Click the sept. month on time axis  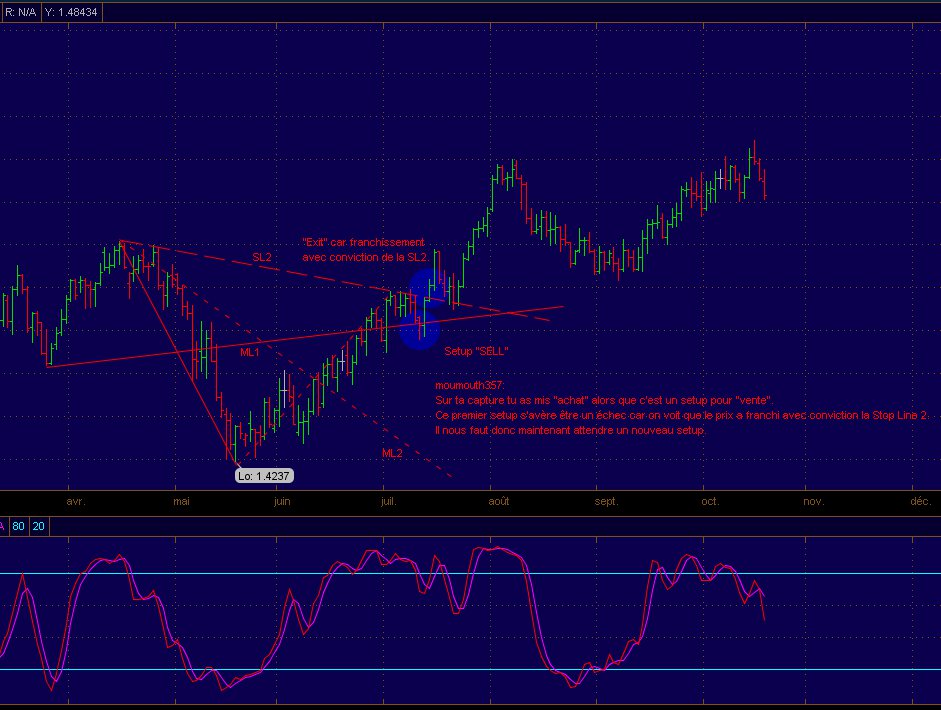click(606, 502)
